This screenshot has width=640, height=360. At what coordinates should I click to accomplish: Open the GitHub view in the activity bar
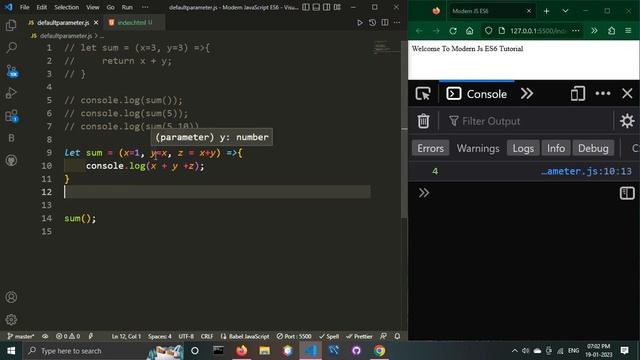coord(11,160)
